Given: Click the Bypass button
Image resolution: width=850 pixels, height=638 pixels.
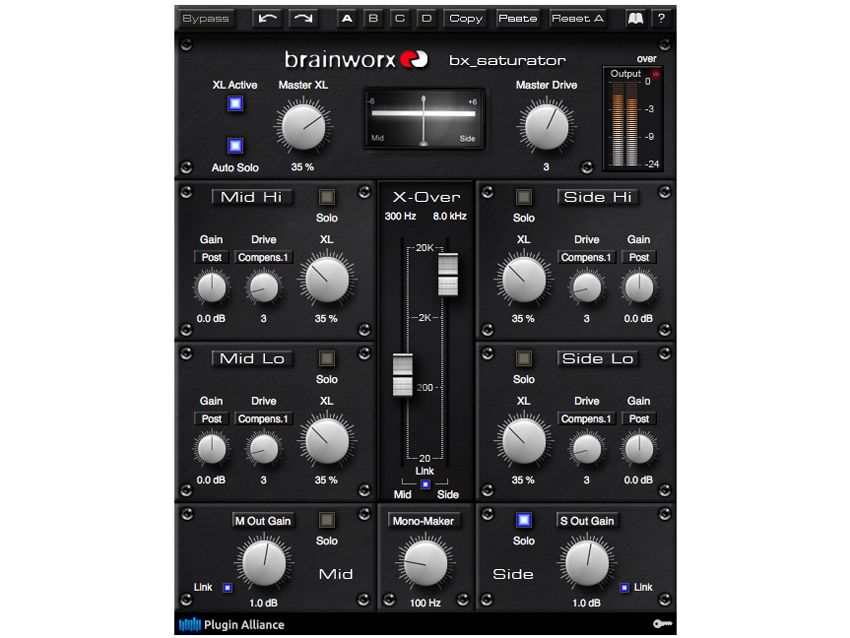Looking at the screenshot, I should pyautogui.click(x=206, y=18).
